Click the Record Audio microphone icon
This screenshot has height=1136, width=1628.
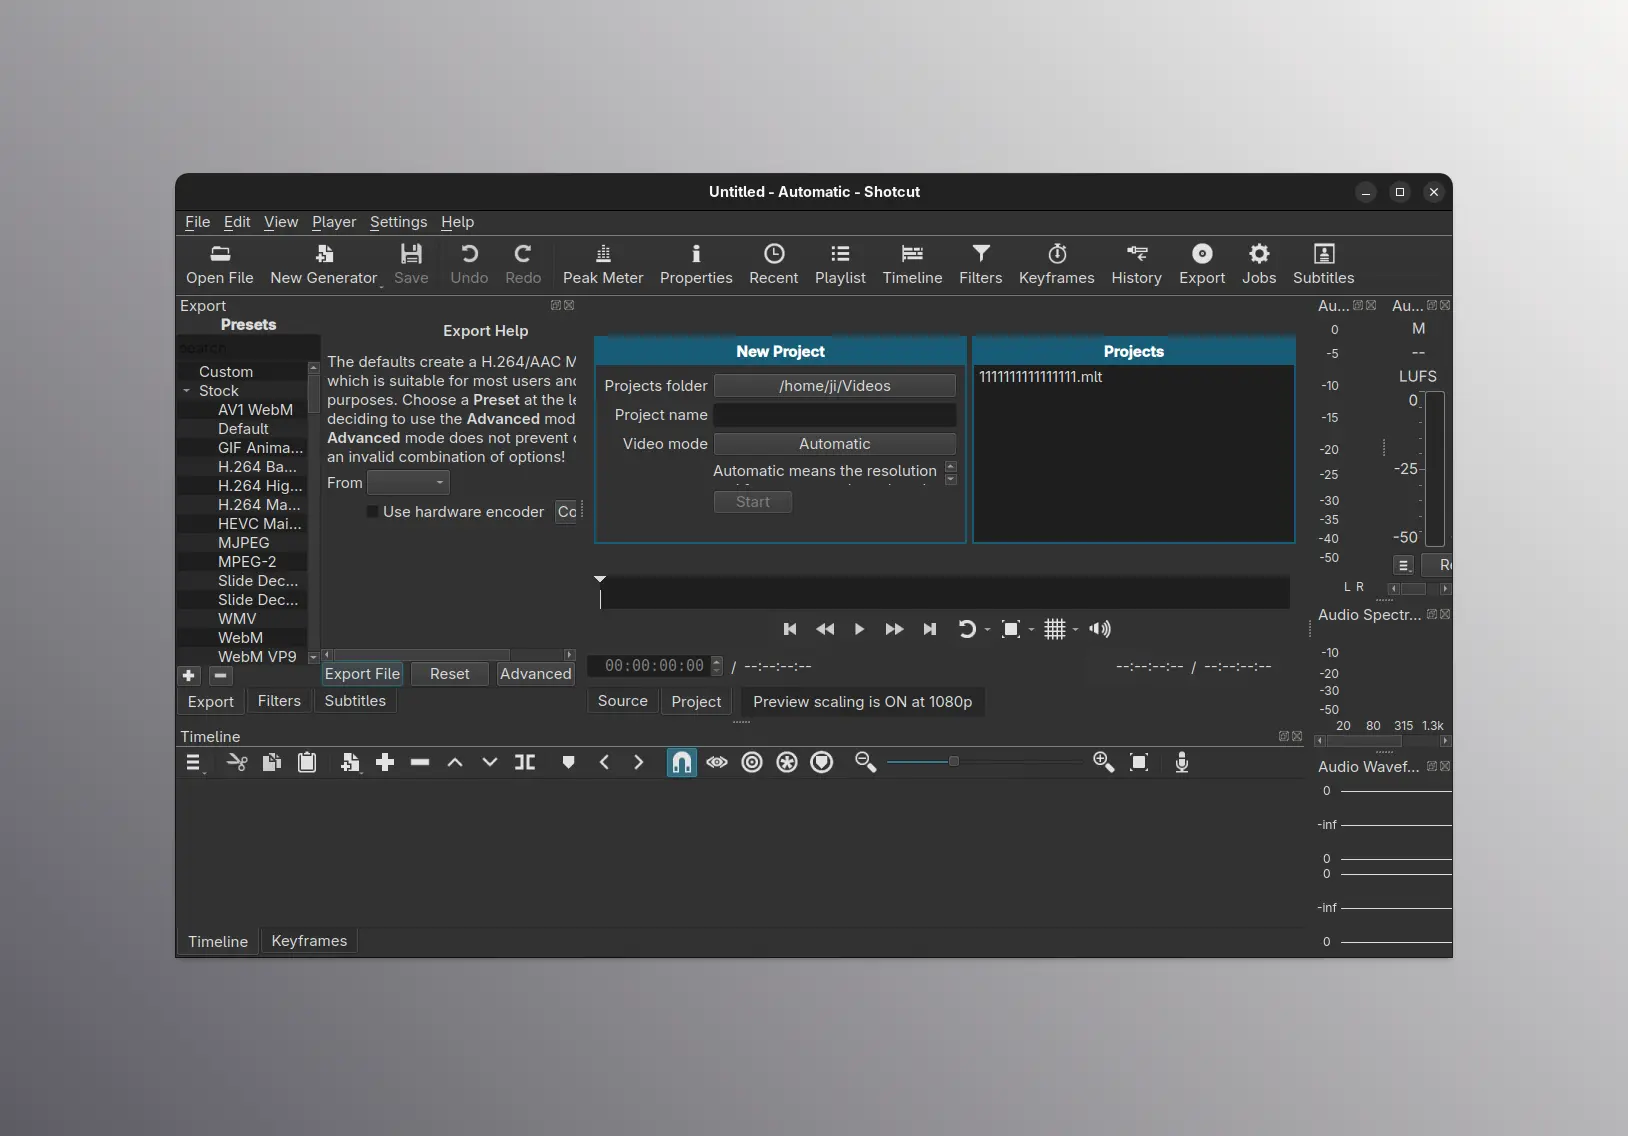pos(1182,763)
